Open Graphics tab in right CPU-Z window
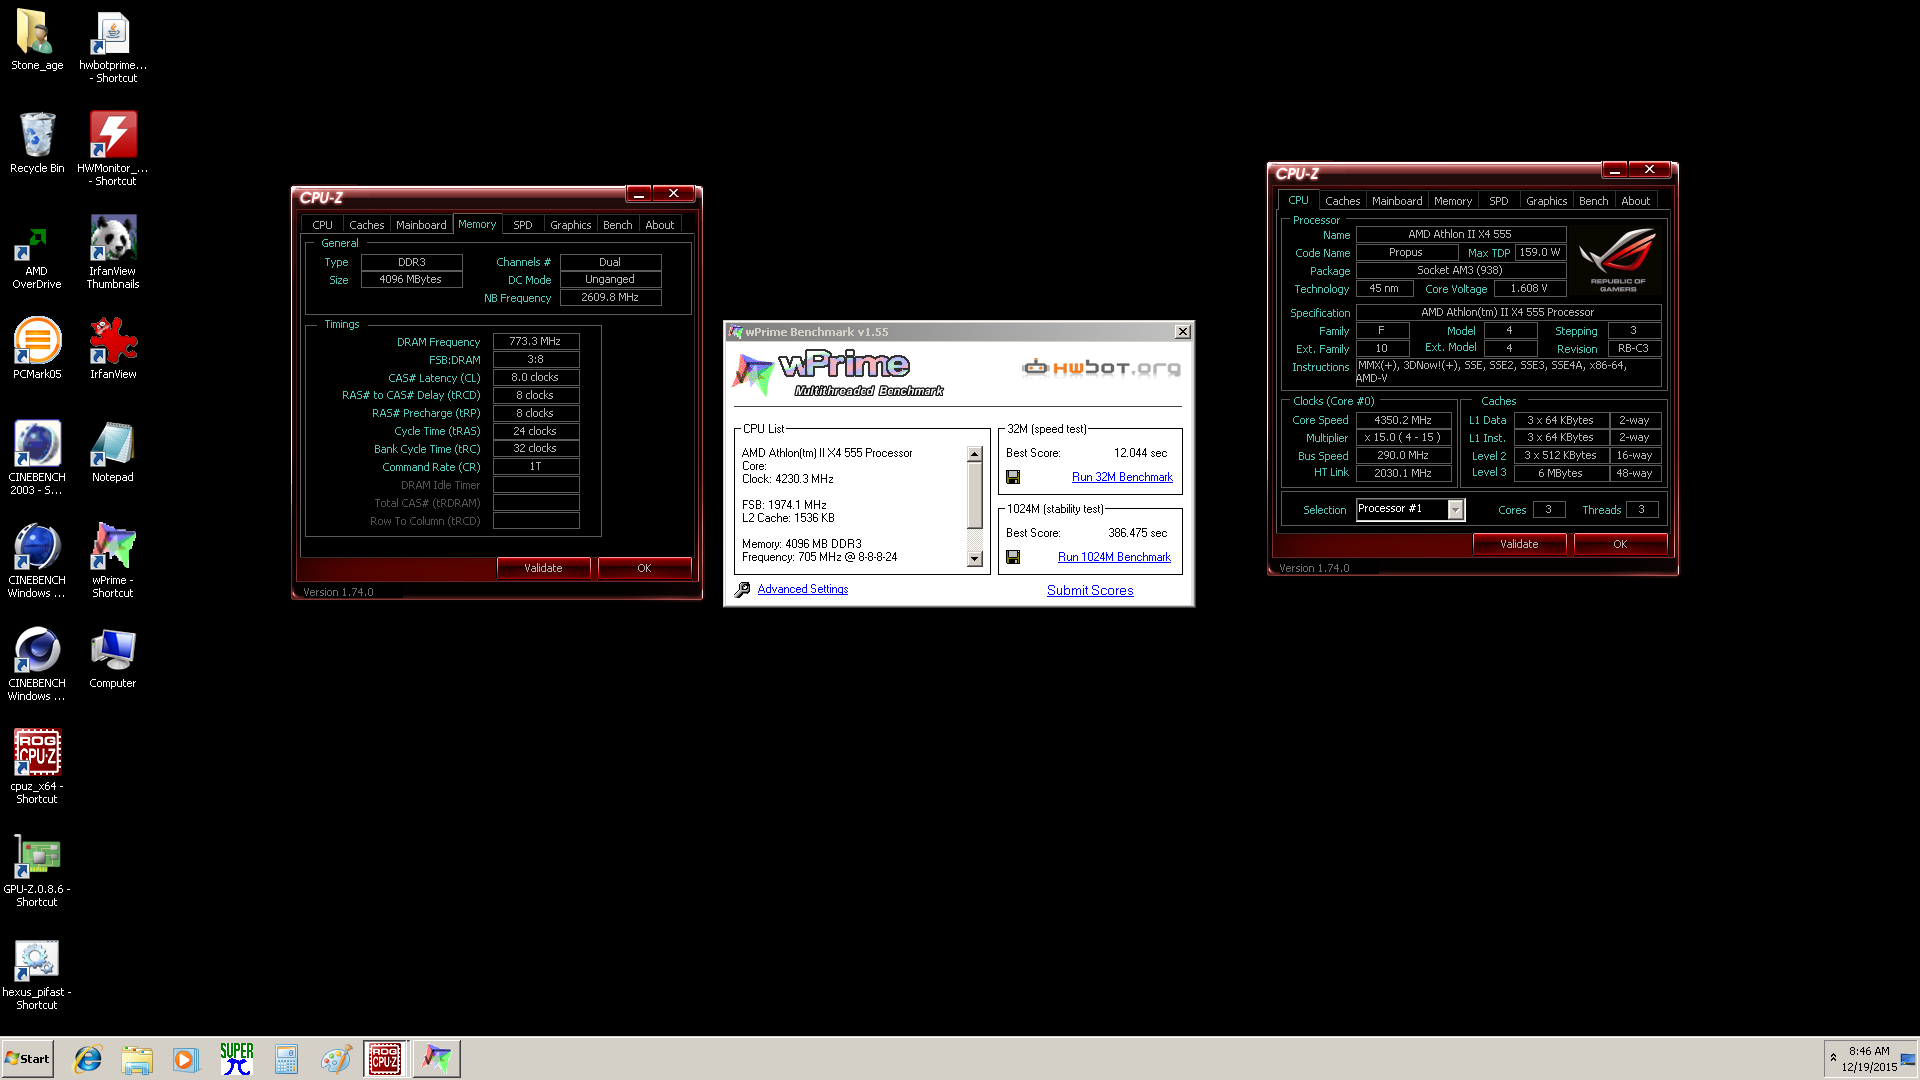This screenshot has height=1080, width=1920. 1546,201
